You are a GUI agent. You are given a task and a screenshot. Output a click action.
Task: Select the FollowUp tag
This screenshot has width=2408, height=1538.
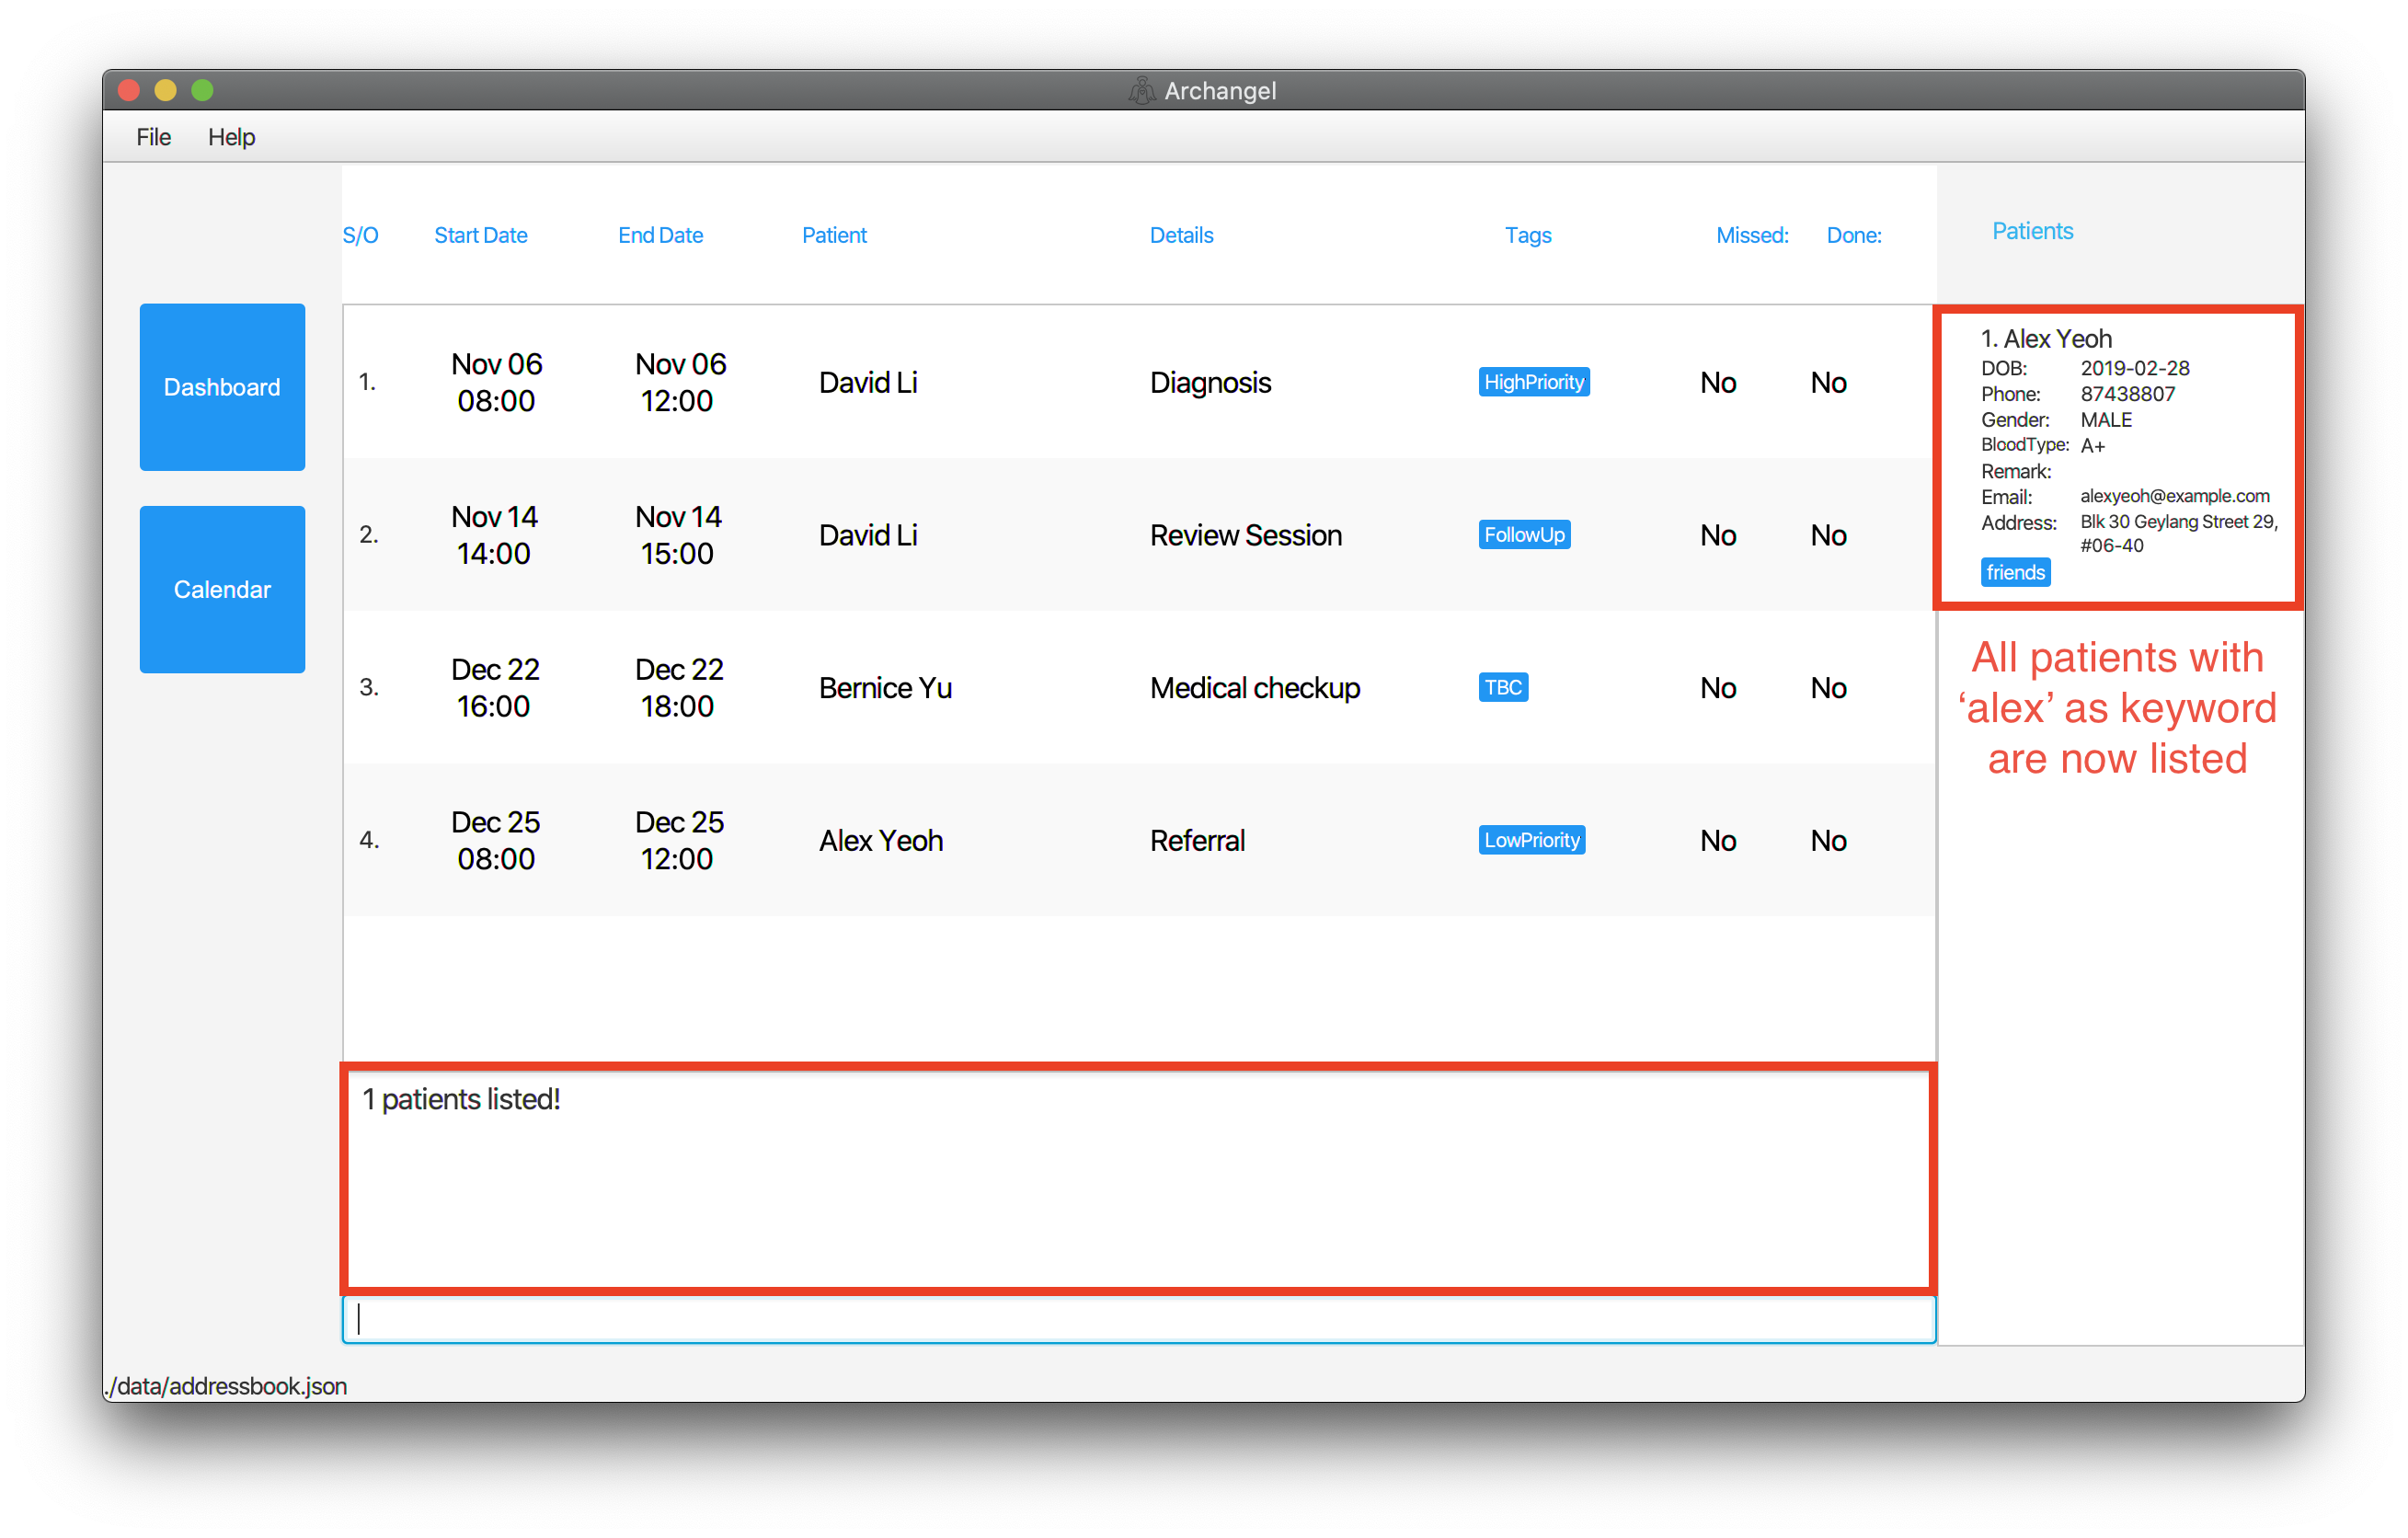pos(1524,535)
